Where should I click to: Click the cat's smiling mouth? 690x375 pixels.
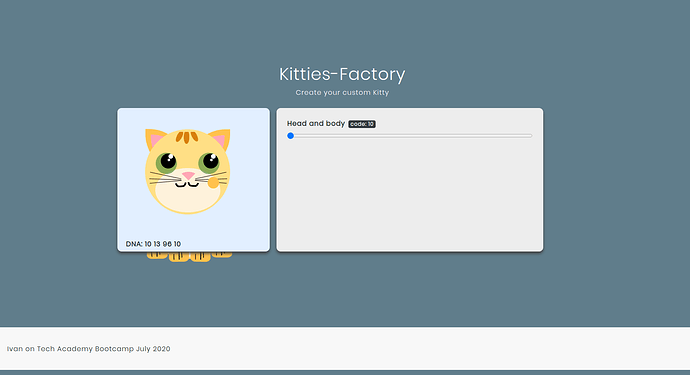pos(187,184)
